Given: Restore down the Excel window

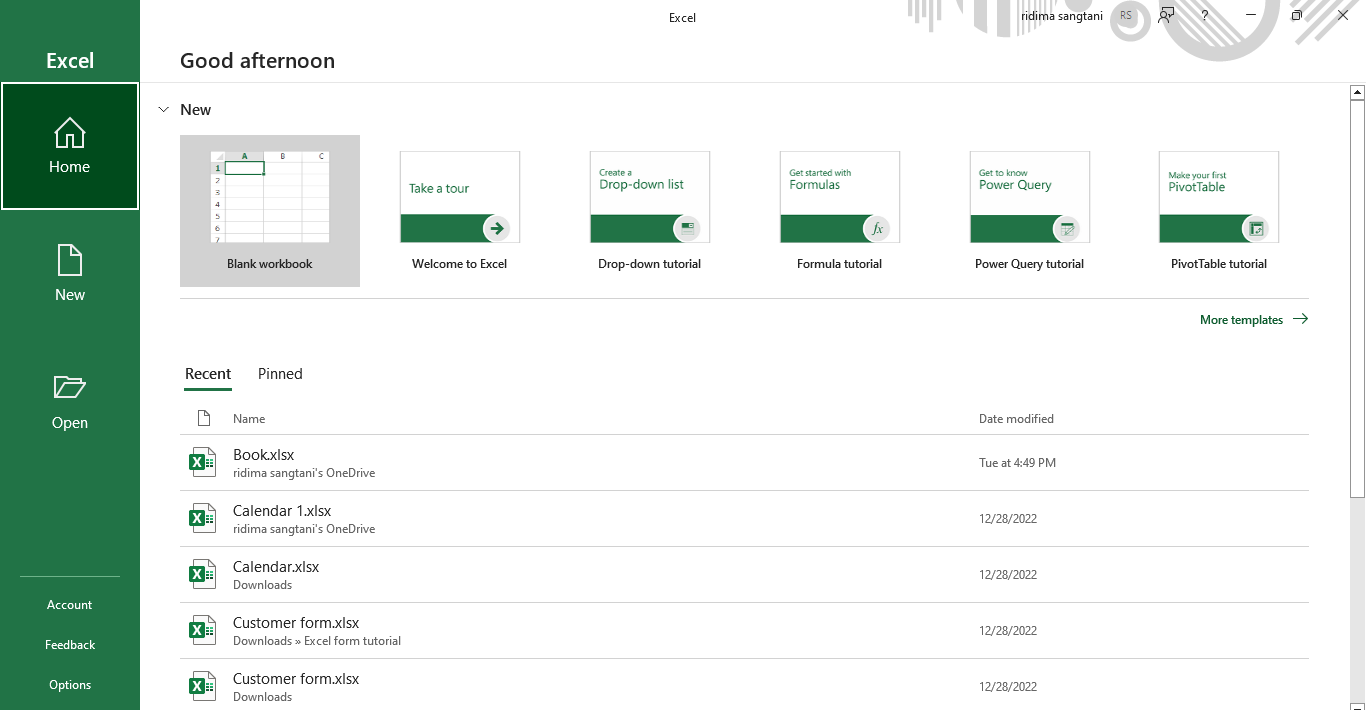Looking at the screenshot, I should [1297, 15].
